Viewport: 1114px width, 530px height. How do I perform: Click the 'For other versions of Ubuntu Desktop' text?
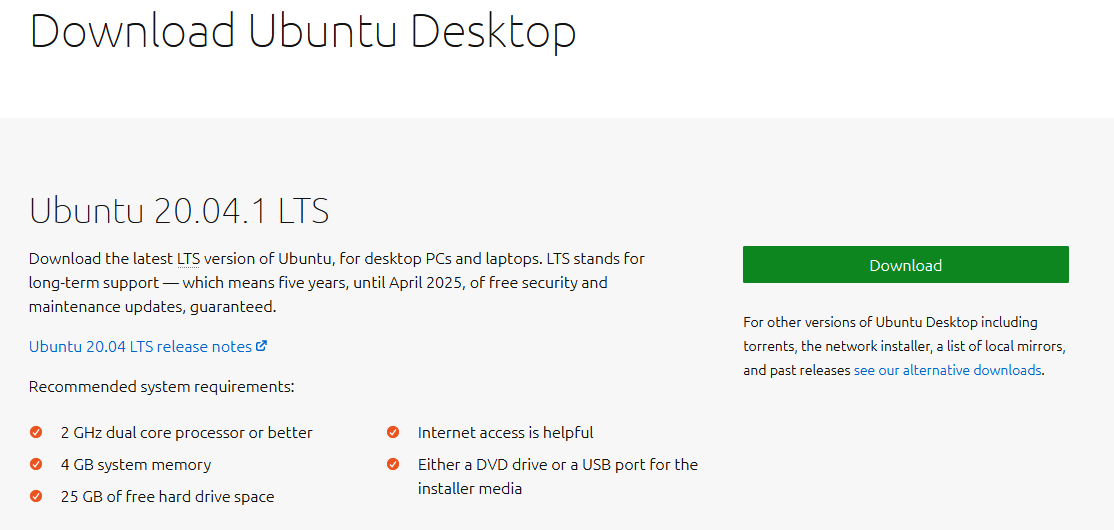[x=890, y=322]
